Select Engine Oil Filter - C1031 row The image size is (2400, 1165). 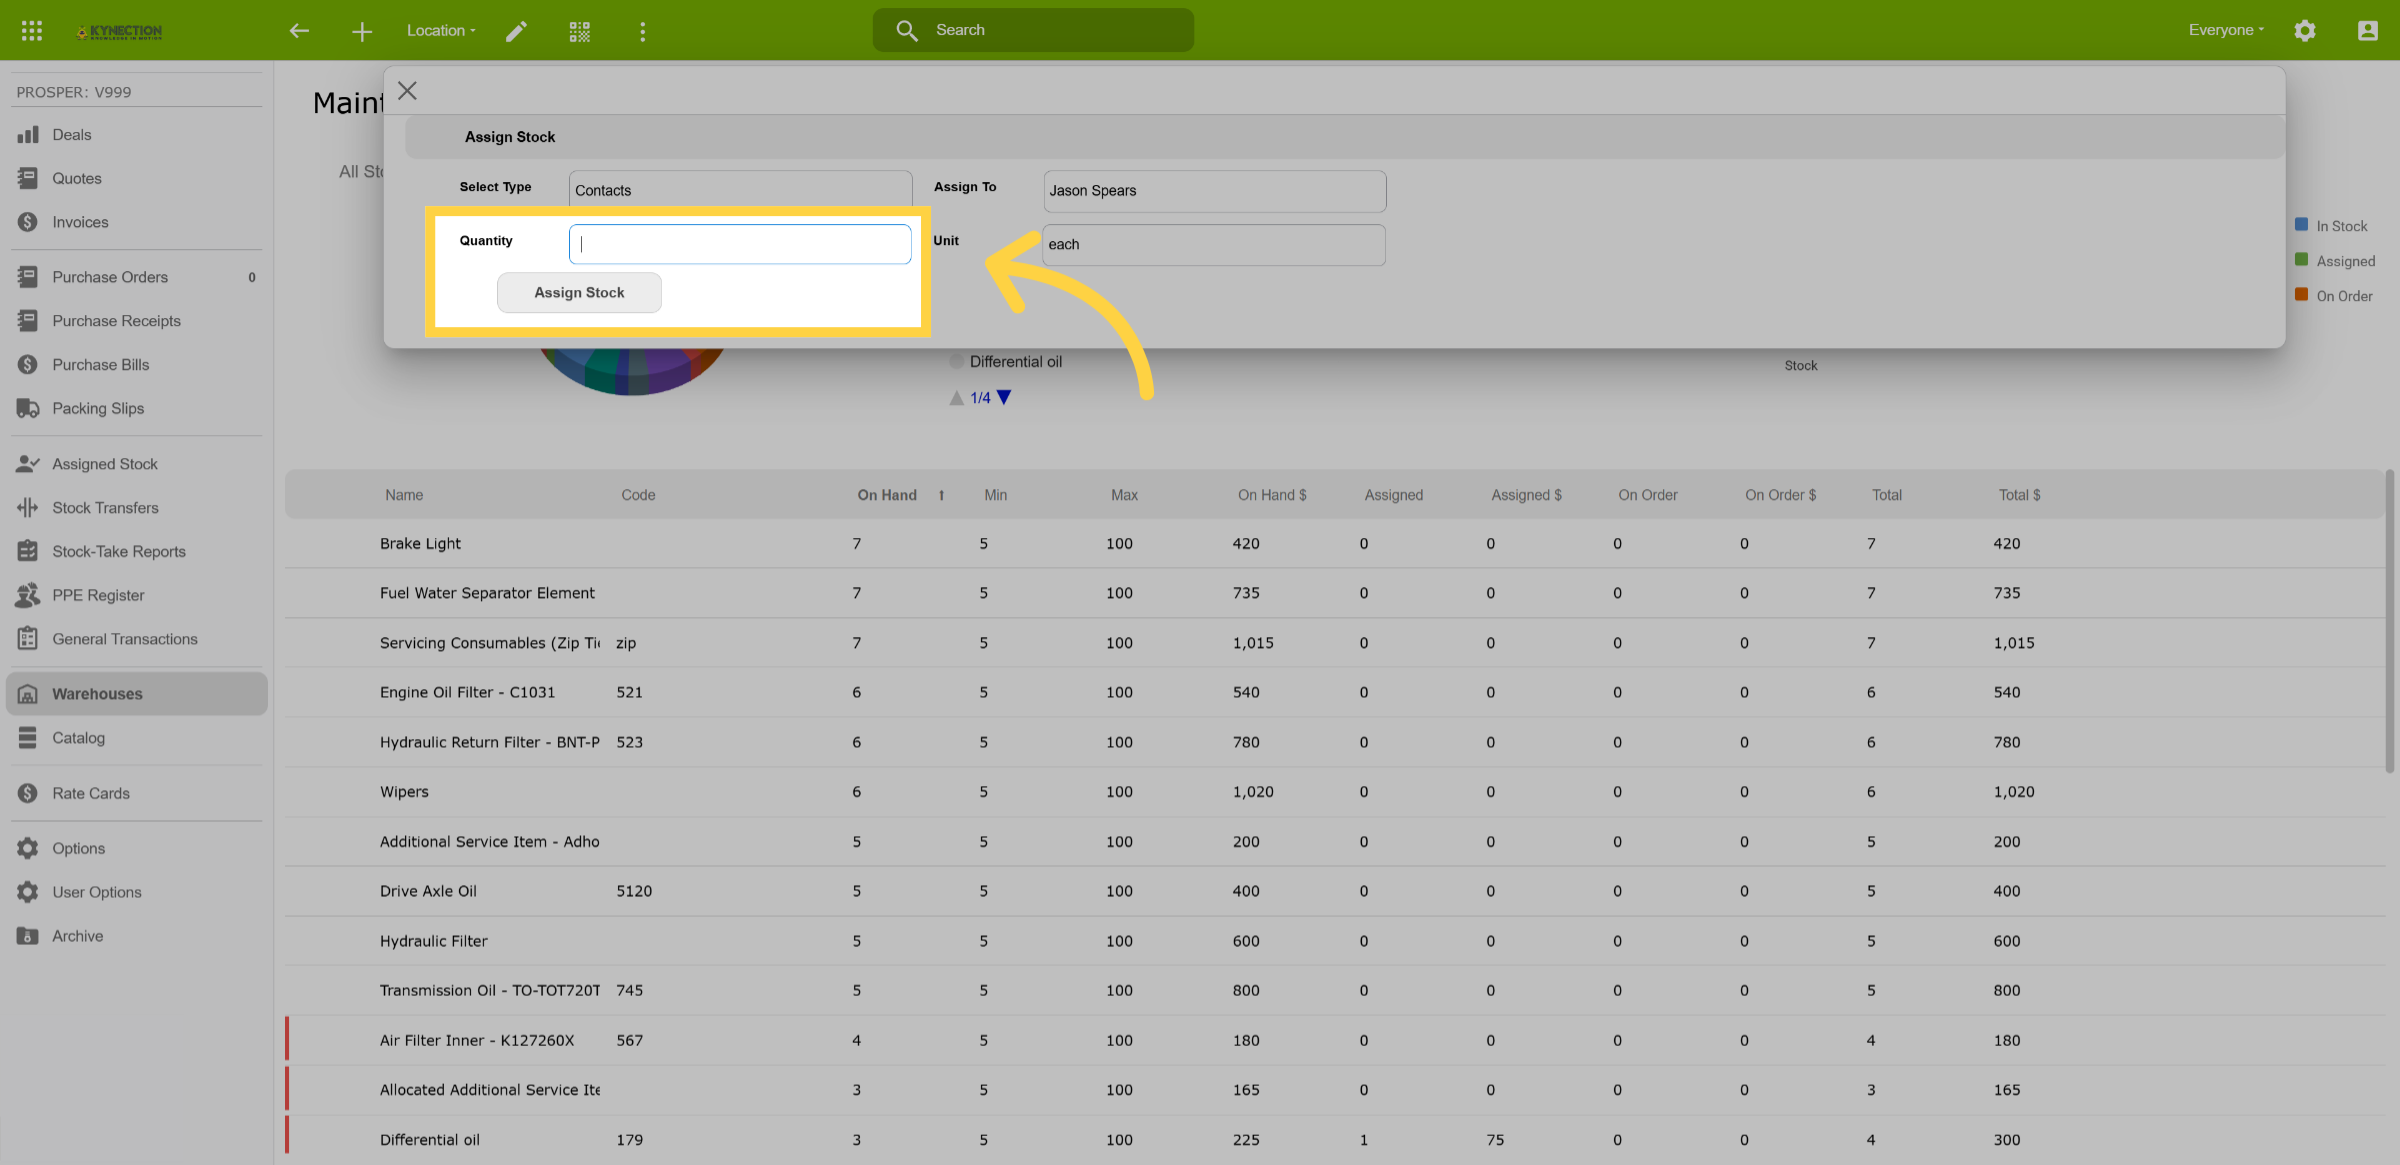(1335, 692)
